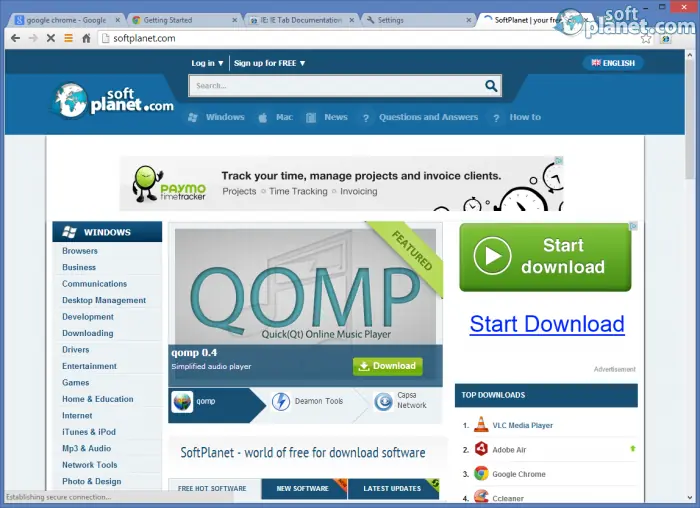Open the Browsers category
This screenshot has width=700, height=508.
(x=80, y=251)
